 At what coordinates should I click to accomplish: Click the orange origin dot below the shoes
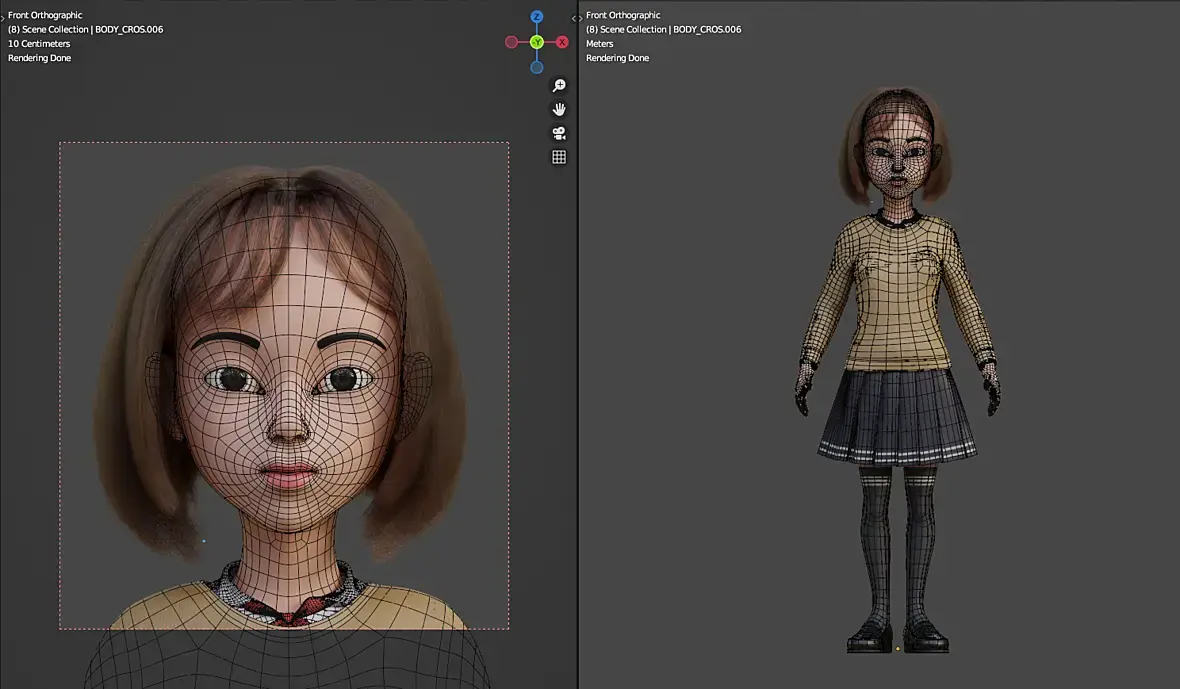click(x=897, y=649)
